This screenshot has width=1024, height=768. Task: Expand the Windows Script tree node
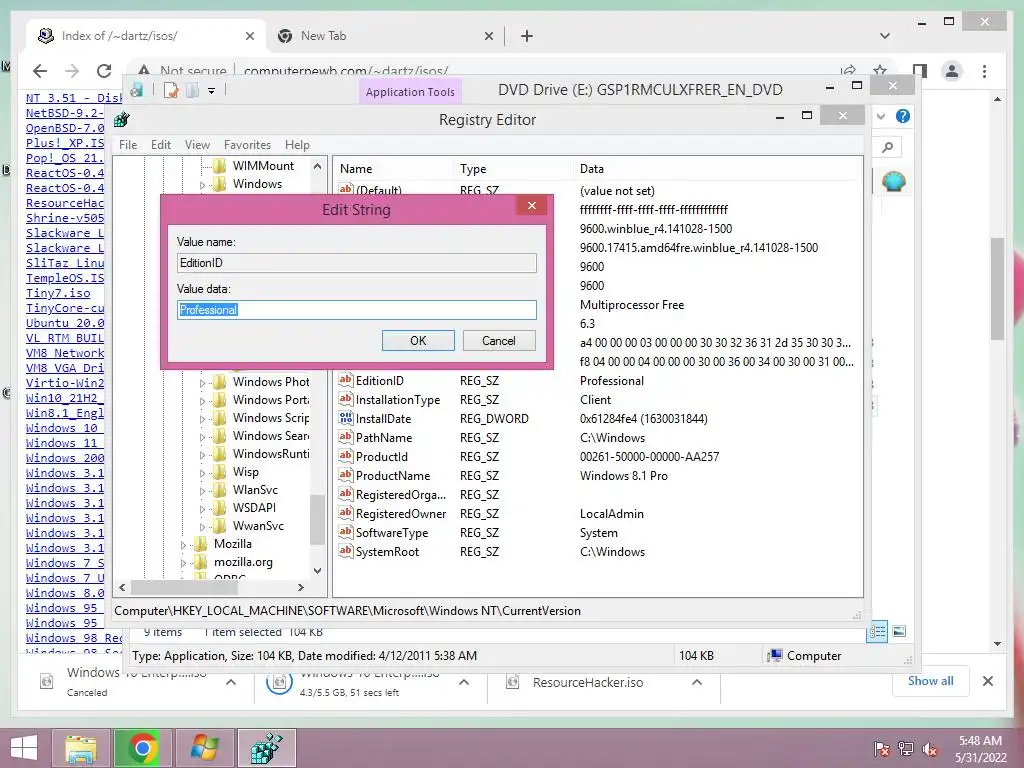[202, 419]
